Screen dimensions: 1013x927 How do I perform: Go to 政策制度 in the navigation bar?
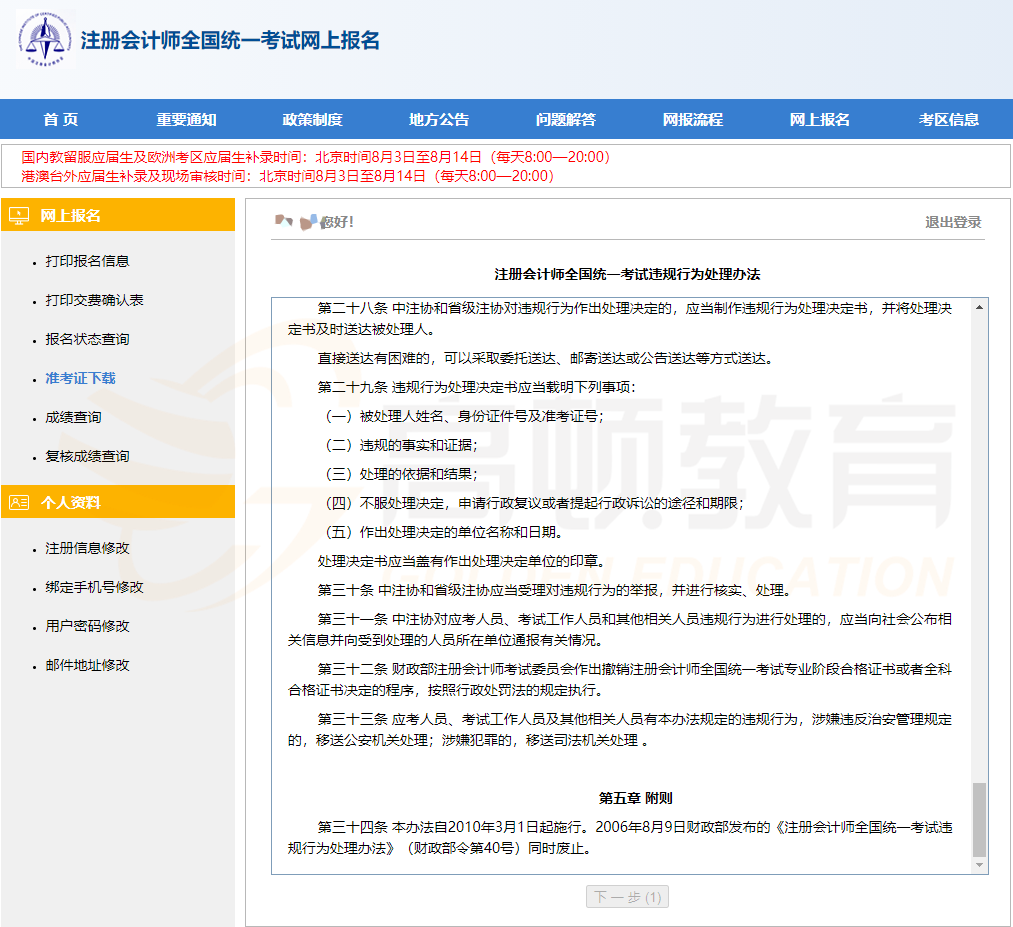pyautogui.click(x=312, y=120)
